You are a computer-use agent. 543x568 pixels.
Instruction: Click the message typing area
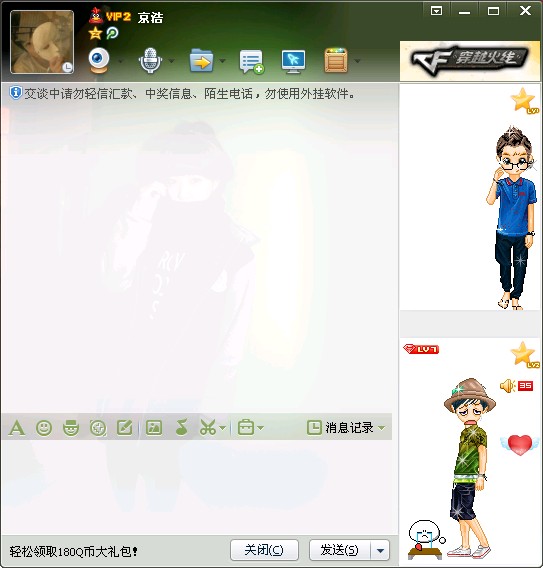(197, 487)
